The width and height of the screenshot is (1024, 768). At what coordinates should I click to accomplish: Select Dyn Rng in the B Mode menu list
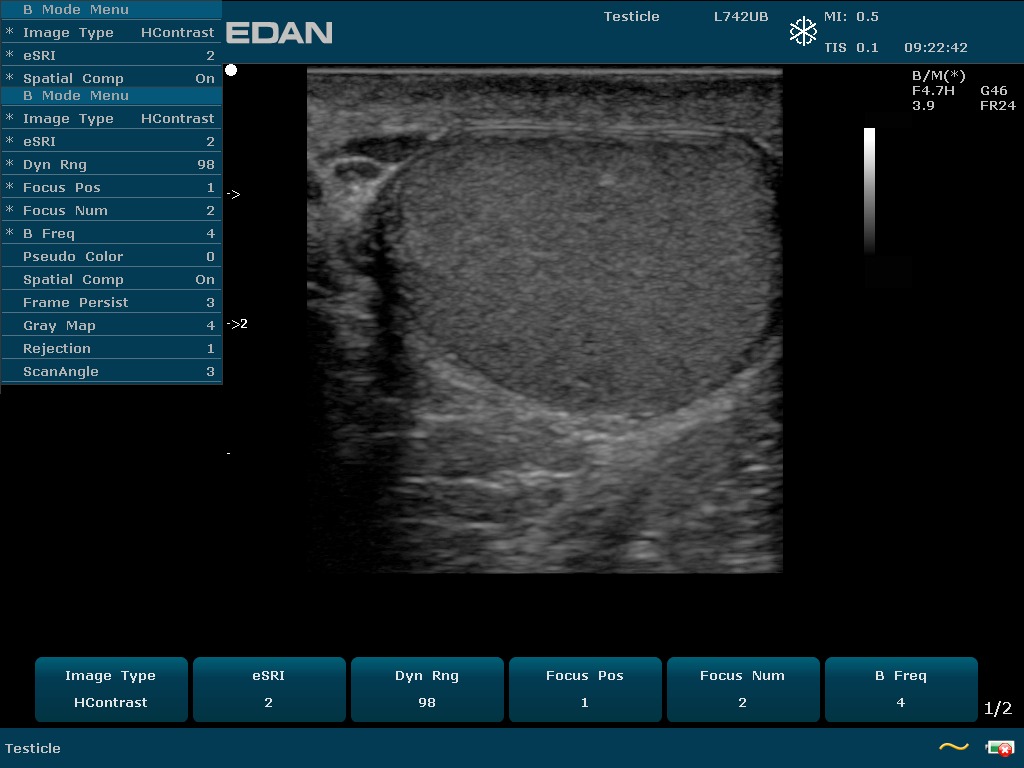112,165
